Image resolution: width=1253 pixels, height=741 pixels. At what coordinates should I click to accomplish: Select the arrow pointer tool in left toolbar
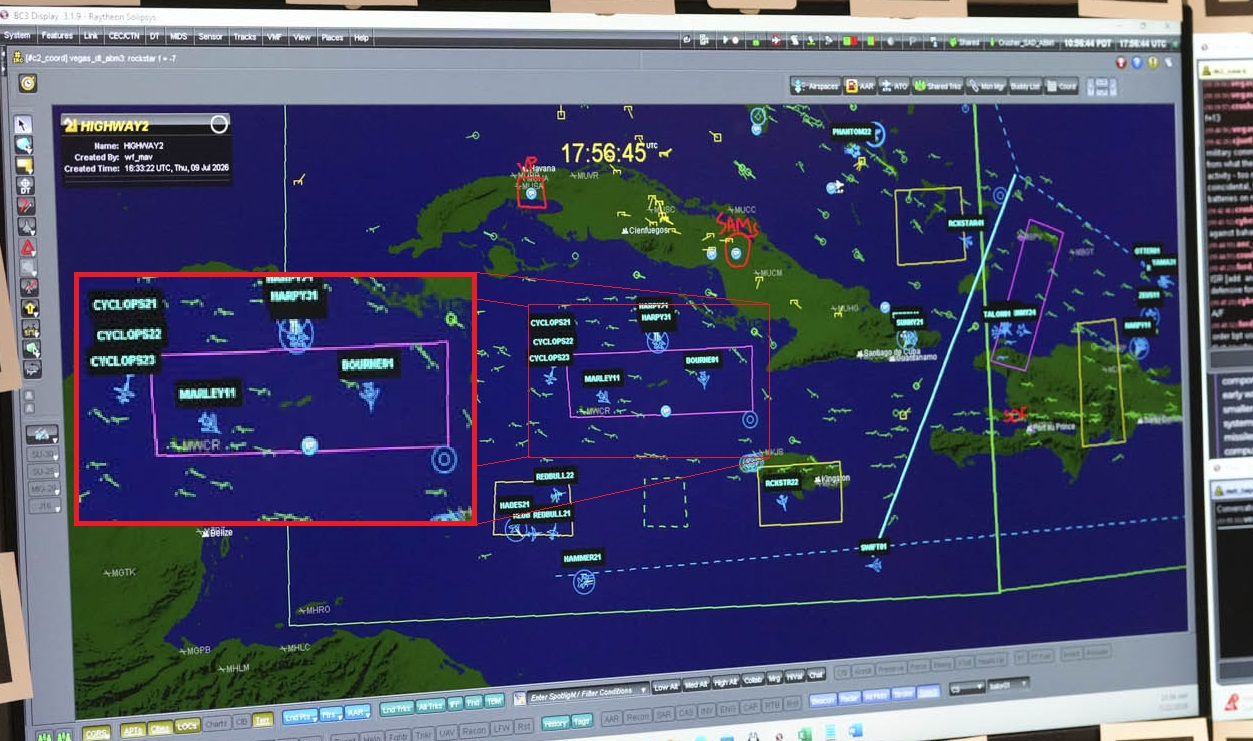(x=24, y=124)
